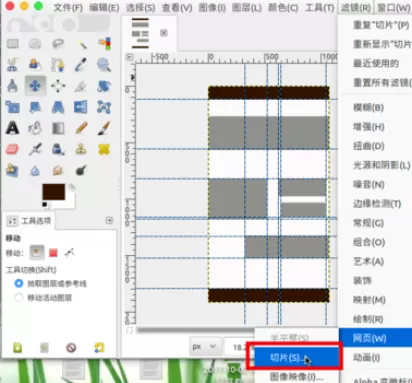Viewport: 412px width, 383px height.
Task: Open the 颜色(C) menu
Action: (x=283, y=7)
